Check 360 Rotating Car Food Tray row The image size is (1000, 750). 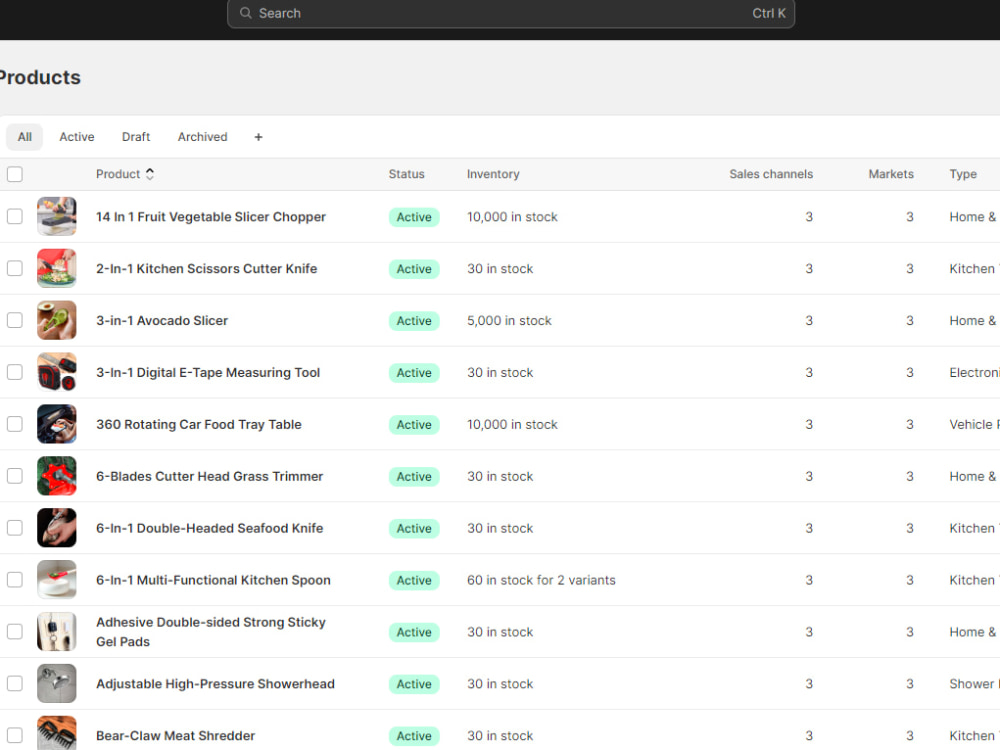(15, 424)
